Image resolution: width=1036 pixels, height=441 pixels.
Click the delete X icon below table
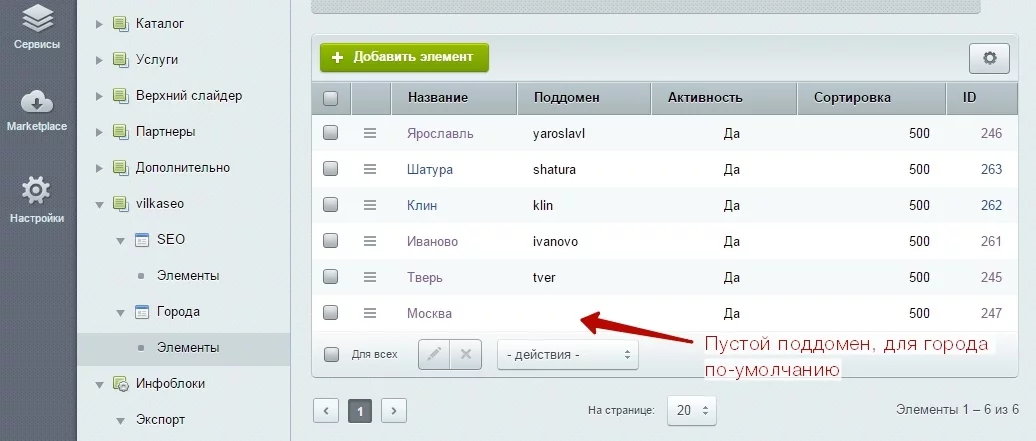click(466, 354)
